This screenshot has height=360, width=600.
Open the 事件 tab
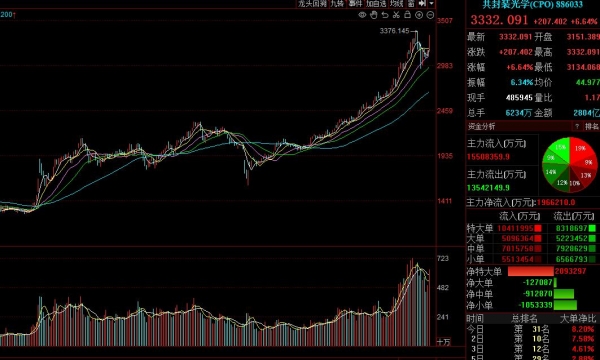pyautogui.click(x=355, y=3)
